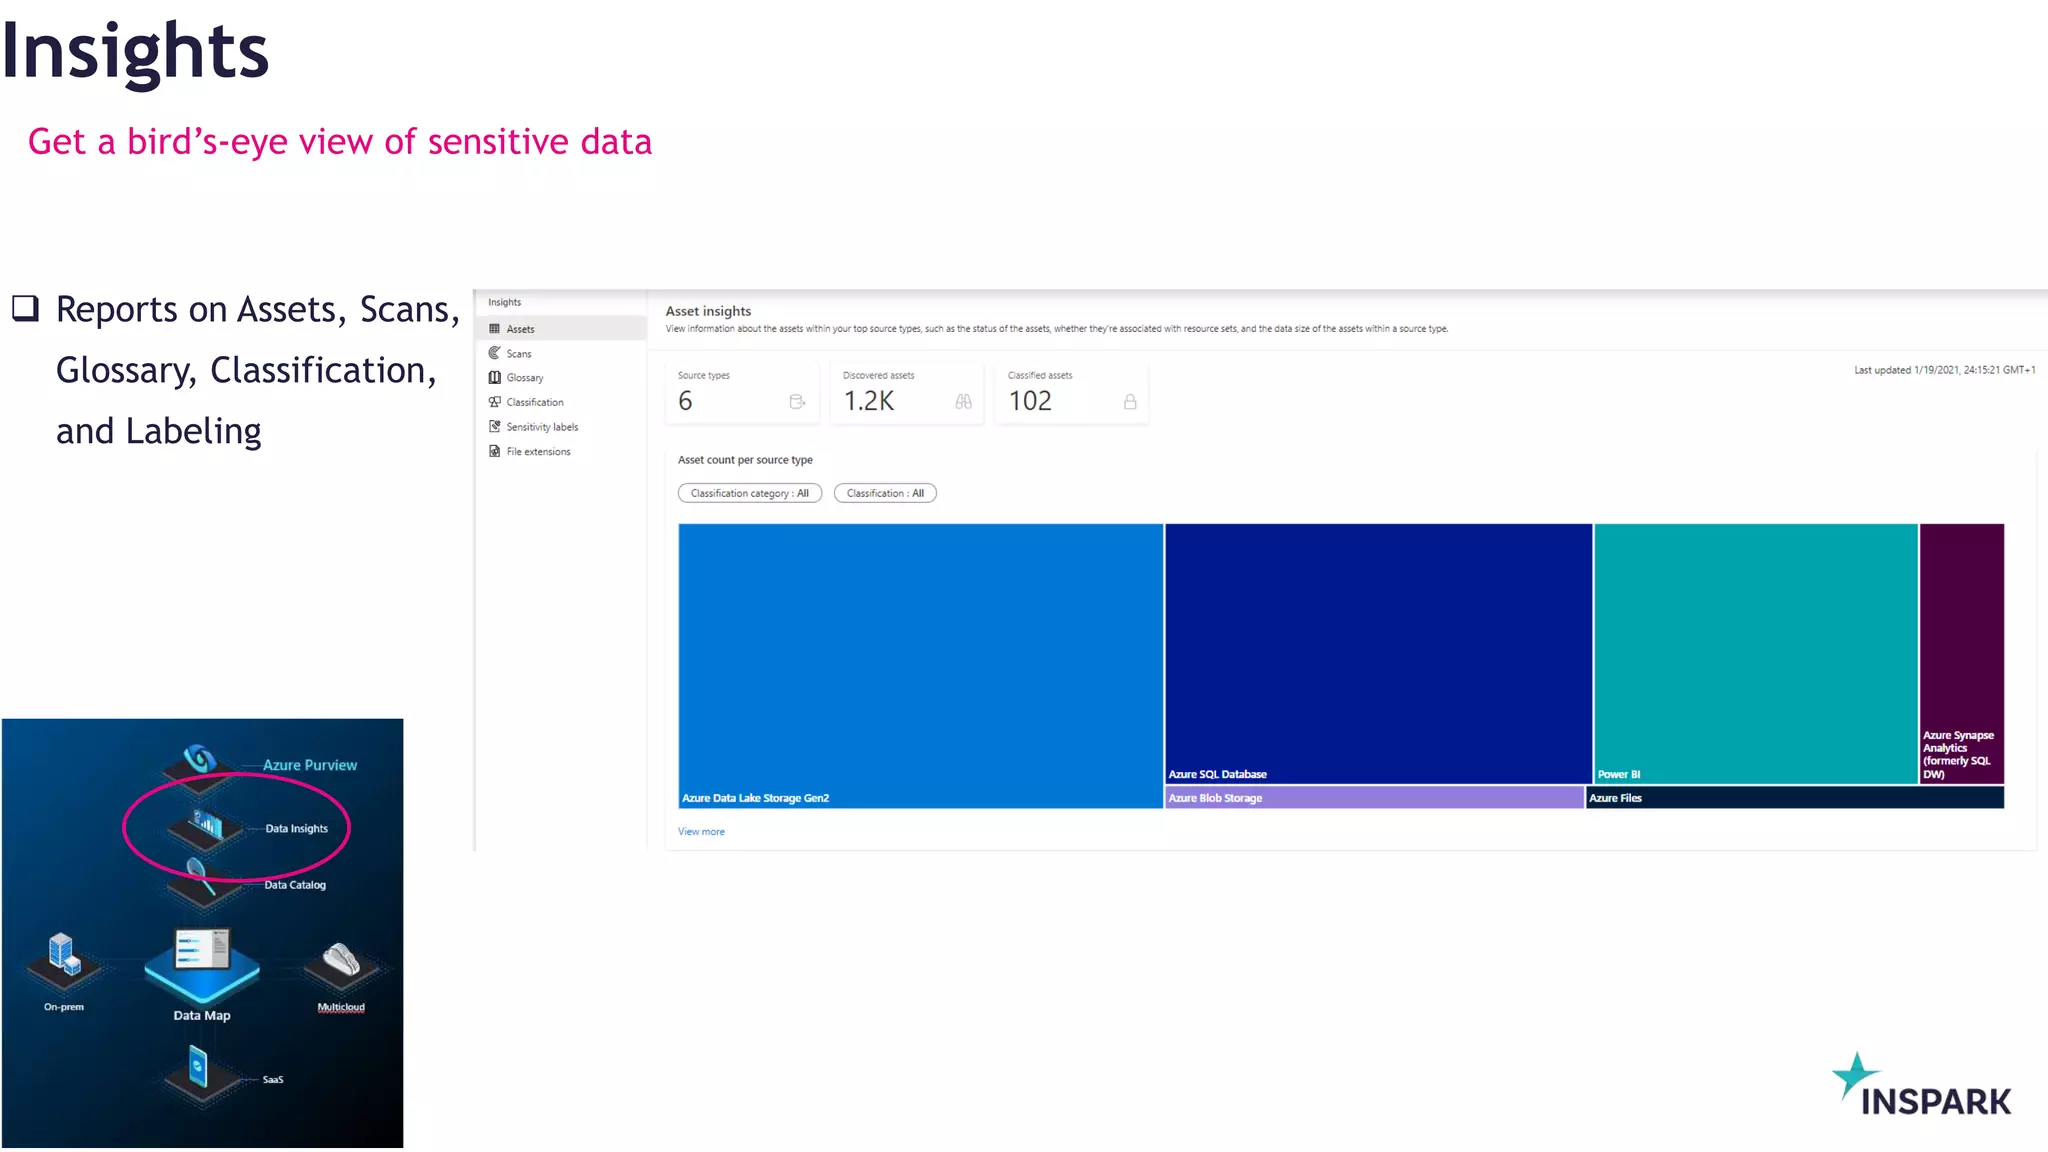The width and height of the screenshot is (2048, 1152).
Task: Click the Classification icon in sidebar
Action: 494,402
